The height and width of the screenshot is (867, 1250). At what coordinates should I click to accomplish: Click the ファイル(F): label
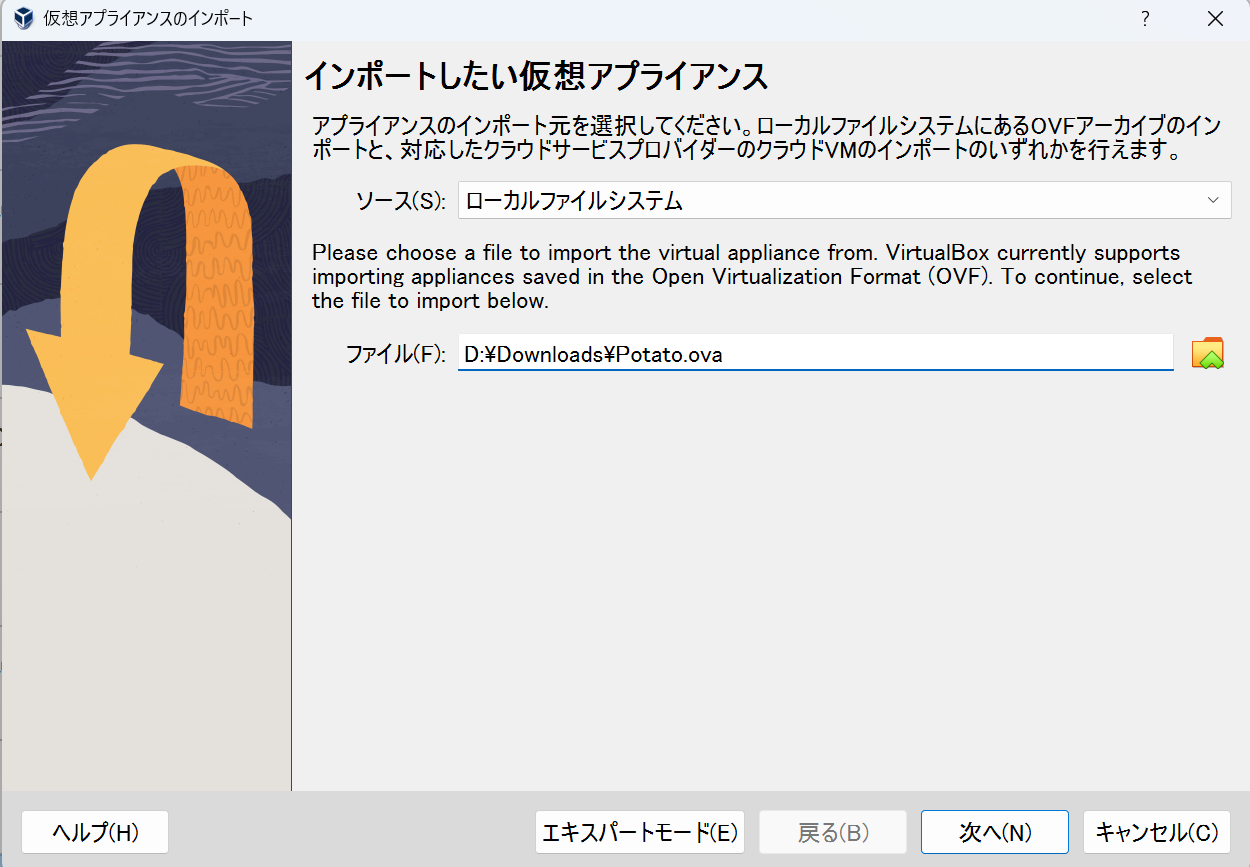tap(395, 354)
